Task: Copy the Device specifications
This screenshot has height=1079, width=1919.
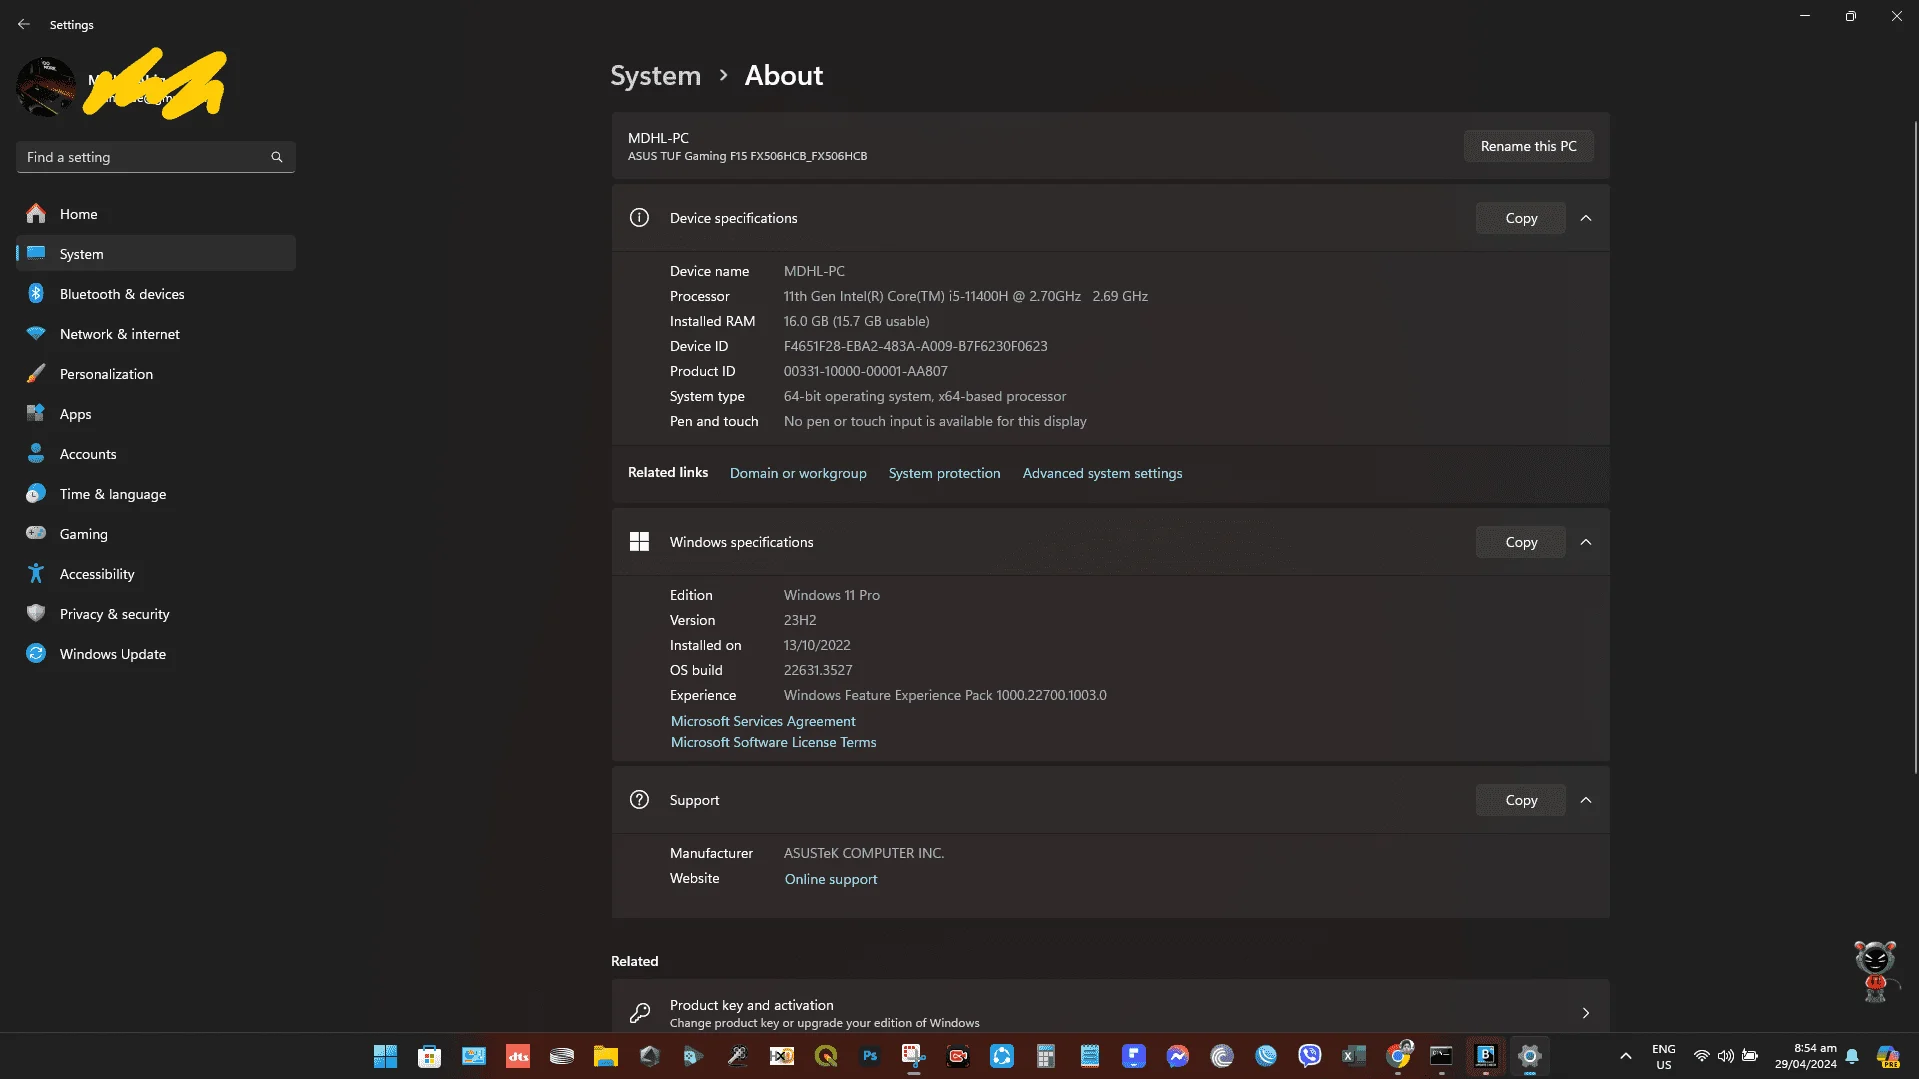Action: [1521, 218]
